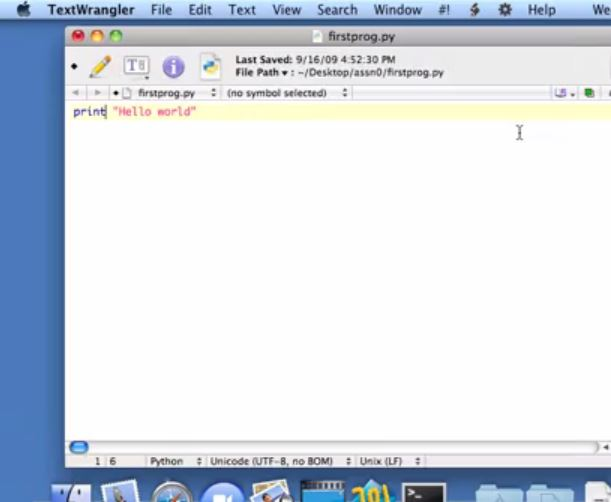Open the File menu
The image size is (611, 502).
[x=161, y=10]
